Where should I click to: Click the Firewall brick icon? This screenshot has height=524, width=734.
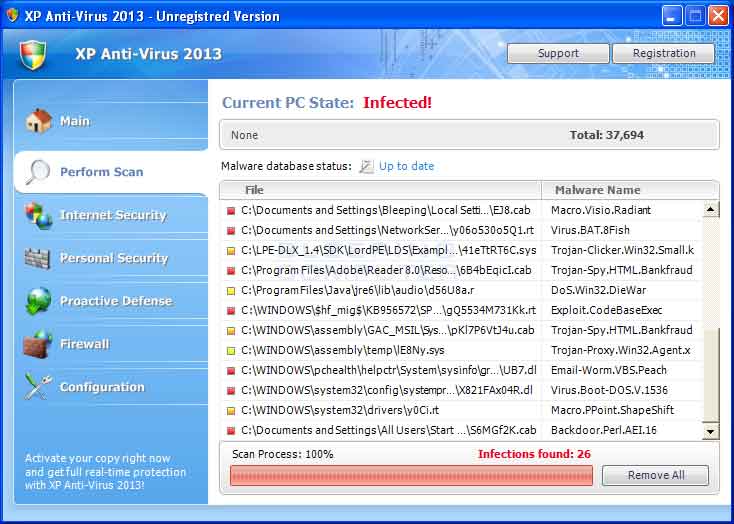coord(38,344)
